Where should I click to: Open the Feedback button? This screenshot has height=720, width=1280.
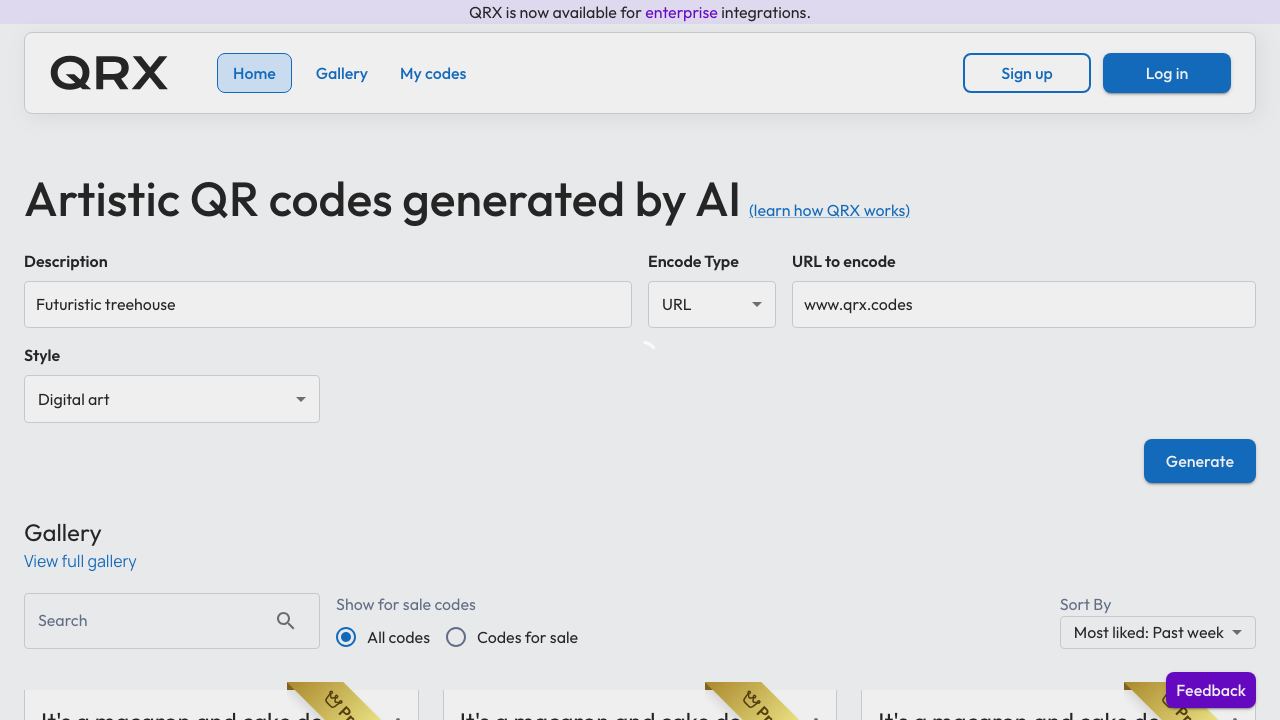tap(1211, 690)
